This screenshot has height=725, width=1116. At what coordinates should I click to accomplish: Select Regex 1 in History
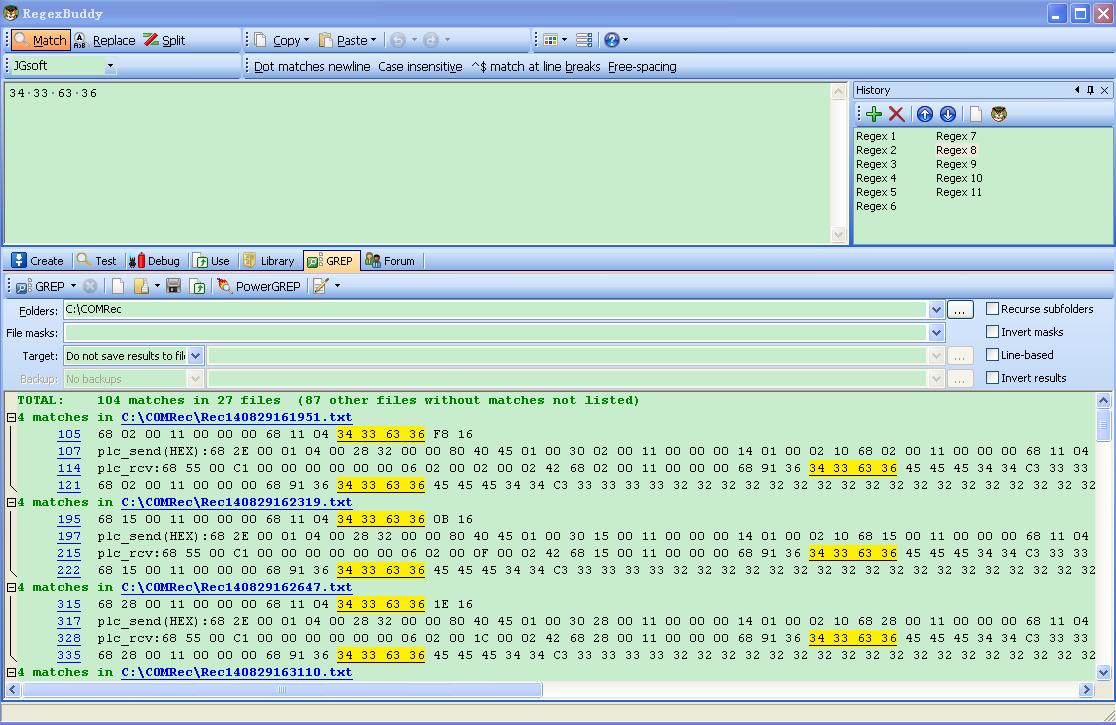pos(875,136)
